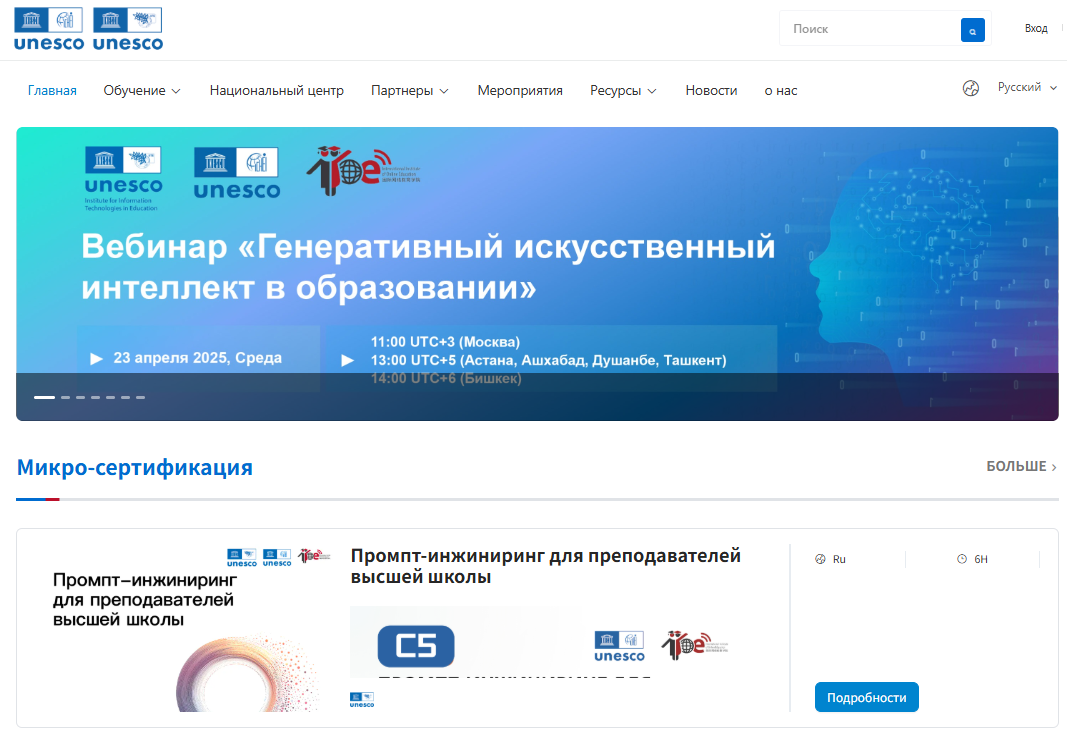This screenshot has height=737, width=1067.
Task: Click the blue search magnifier button
Action: (972, 30)
